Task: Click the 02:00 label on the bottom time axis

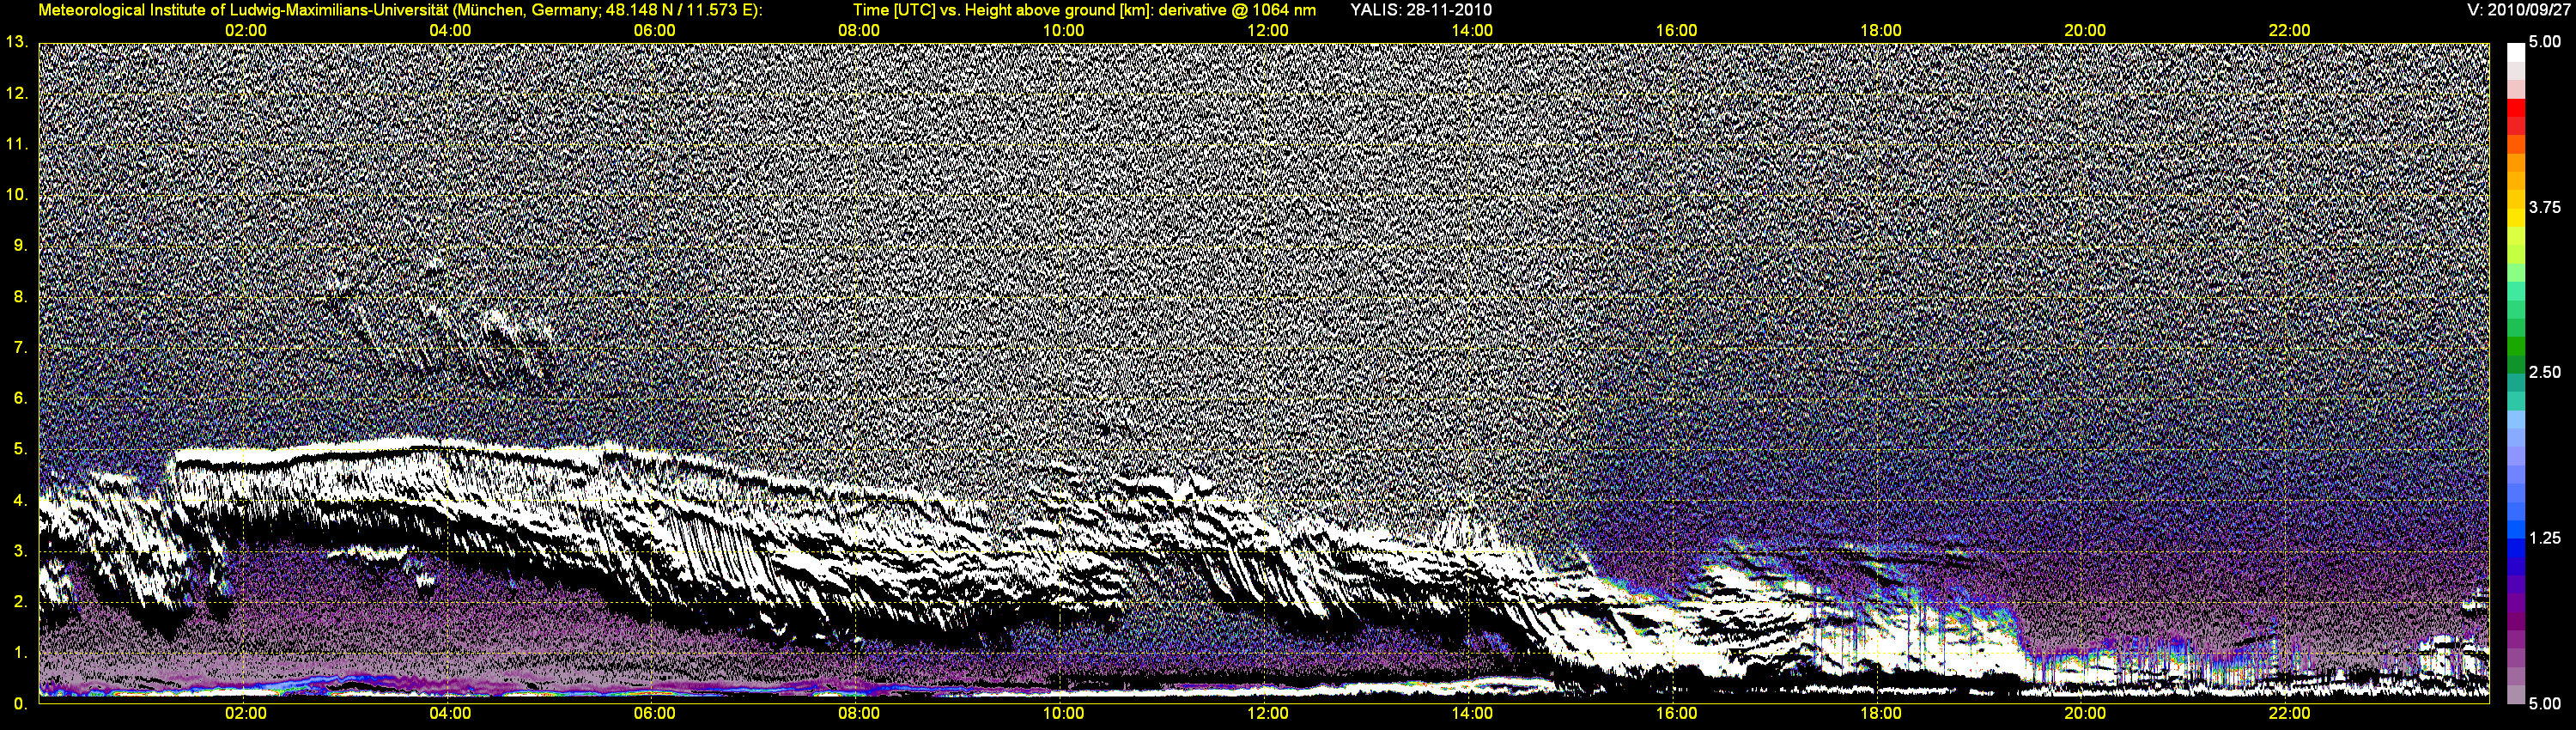Action: pos(246,714)
